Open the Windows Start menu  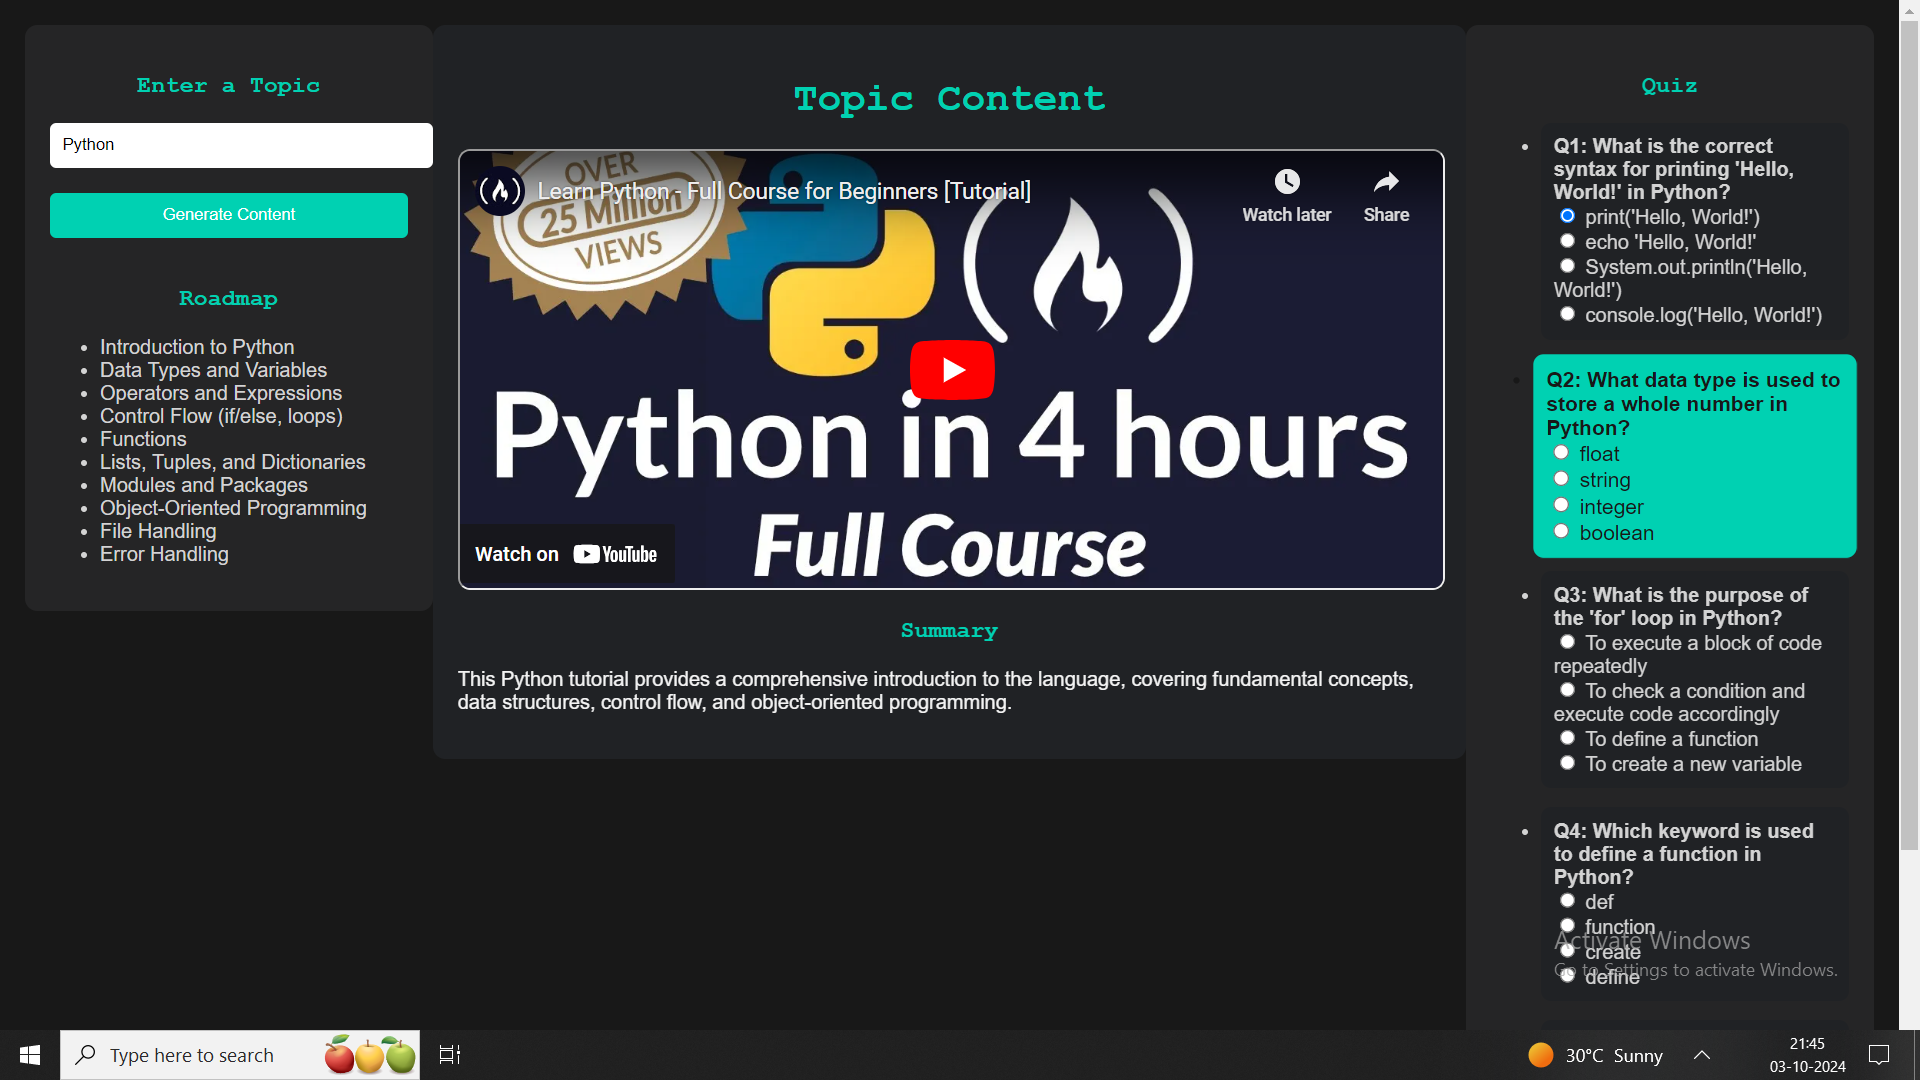click(x=30, y=1055)
